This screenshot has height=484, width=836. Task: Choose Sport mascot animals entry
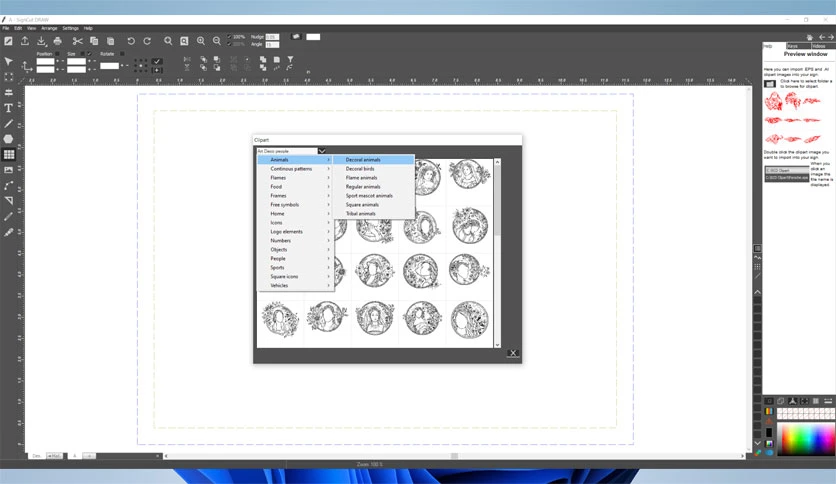pos(374,196)
